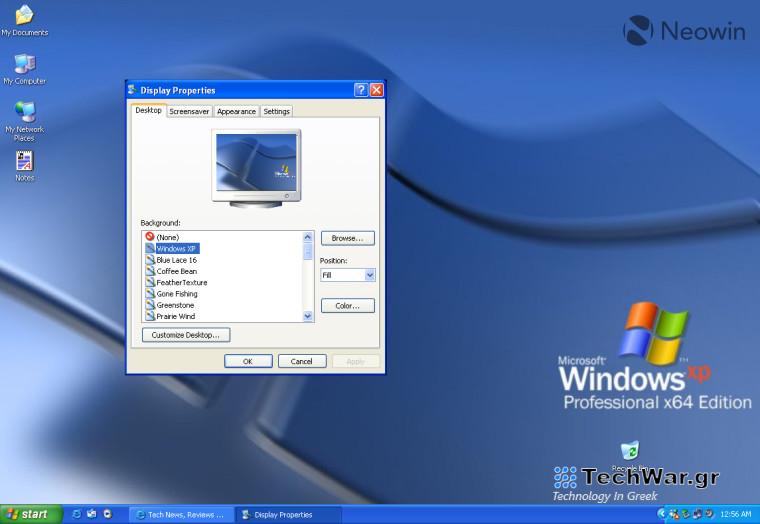Open the My Documents desktop icon
The image size is (760, 524).
tap(24, 16)
